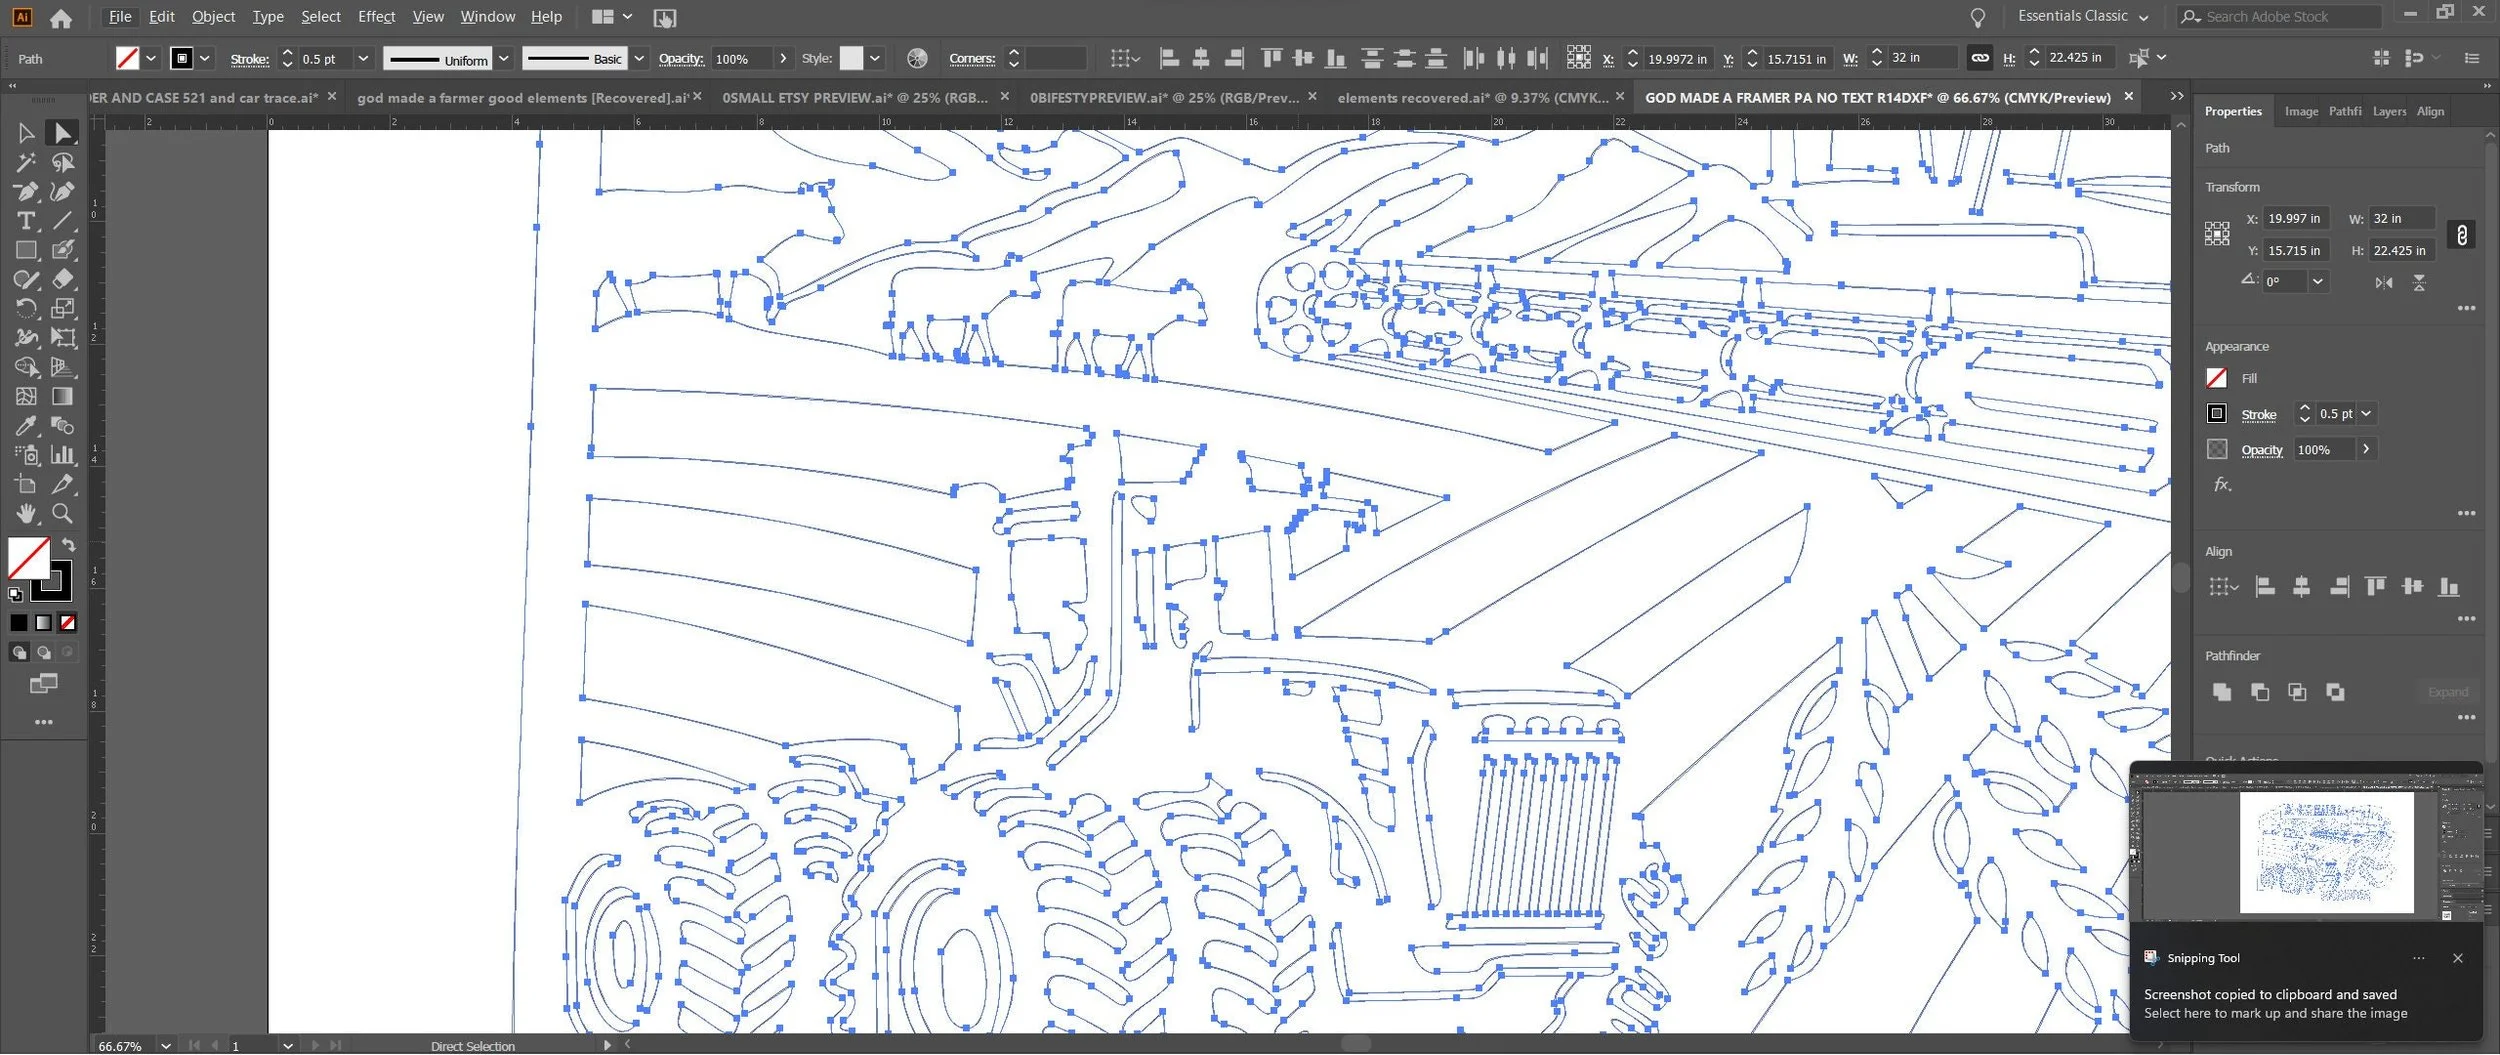Screen dimensions: 2500x1055
Task: Activate the Eyedropper tool
Action: tap(26, 426)
